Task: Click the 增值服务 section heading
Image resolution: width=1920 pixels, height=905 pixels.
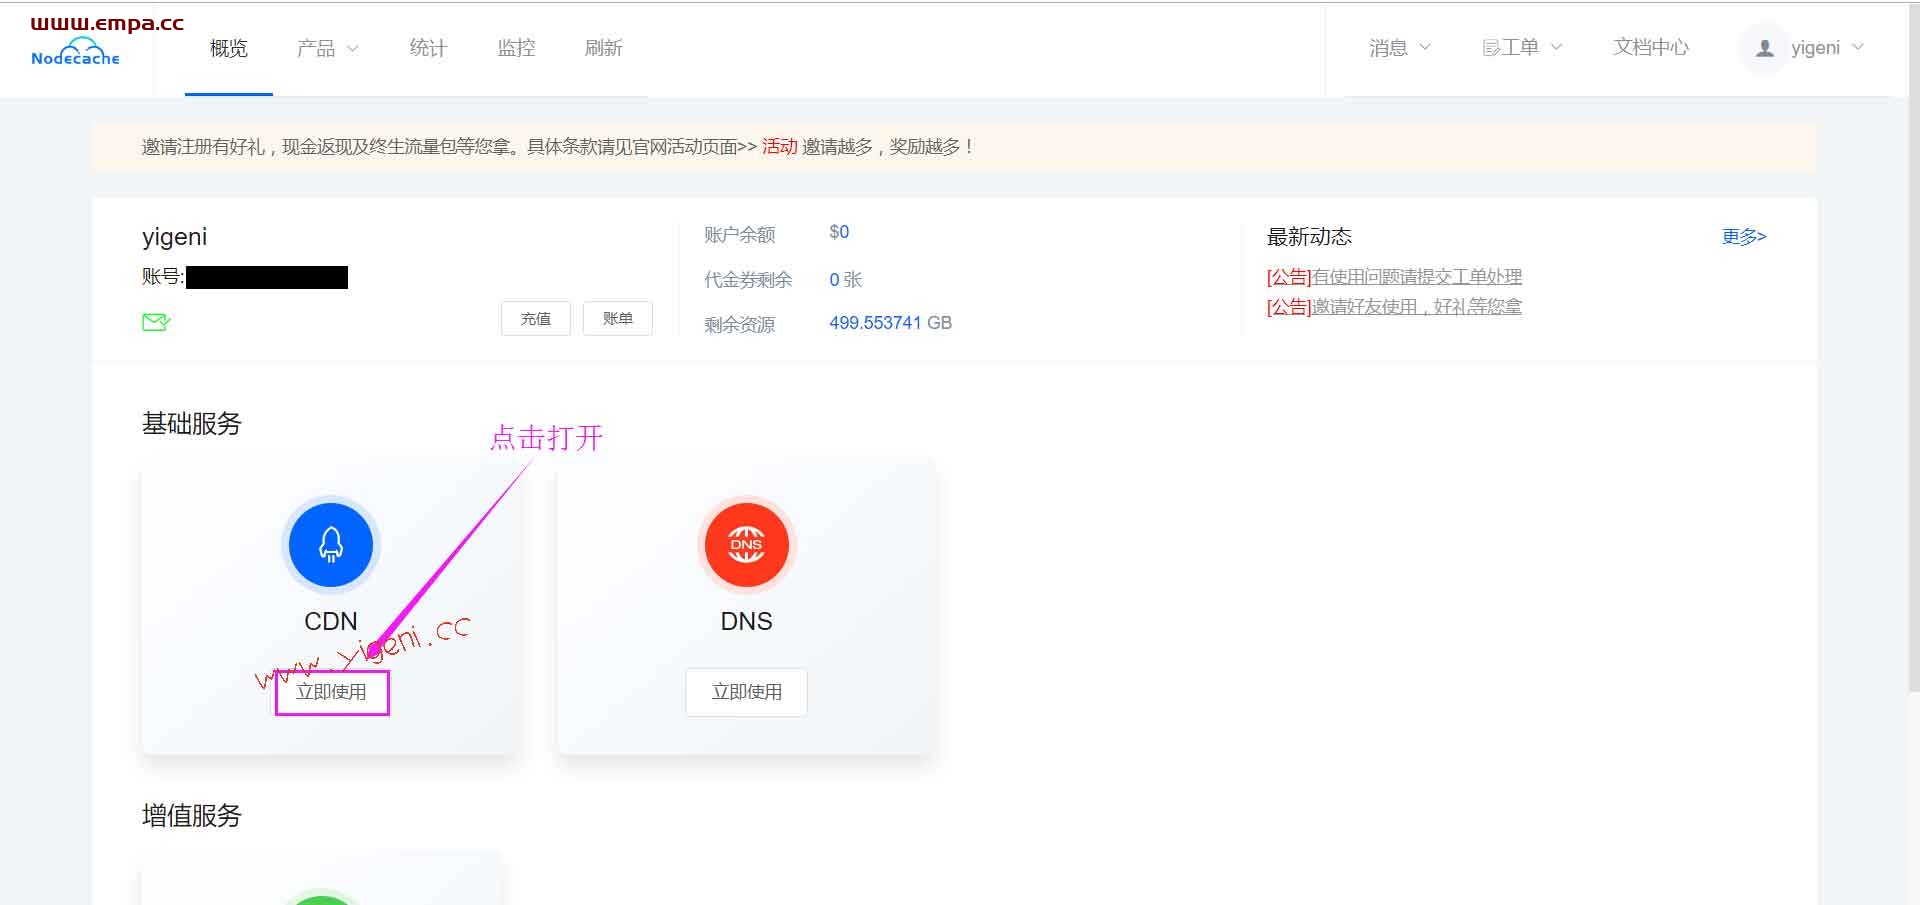Action: pyautogui.click(x=192, y=815)
